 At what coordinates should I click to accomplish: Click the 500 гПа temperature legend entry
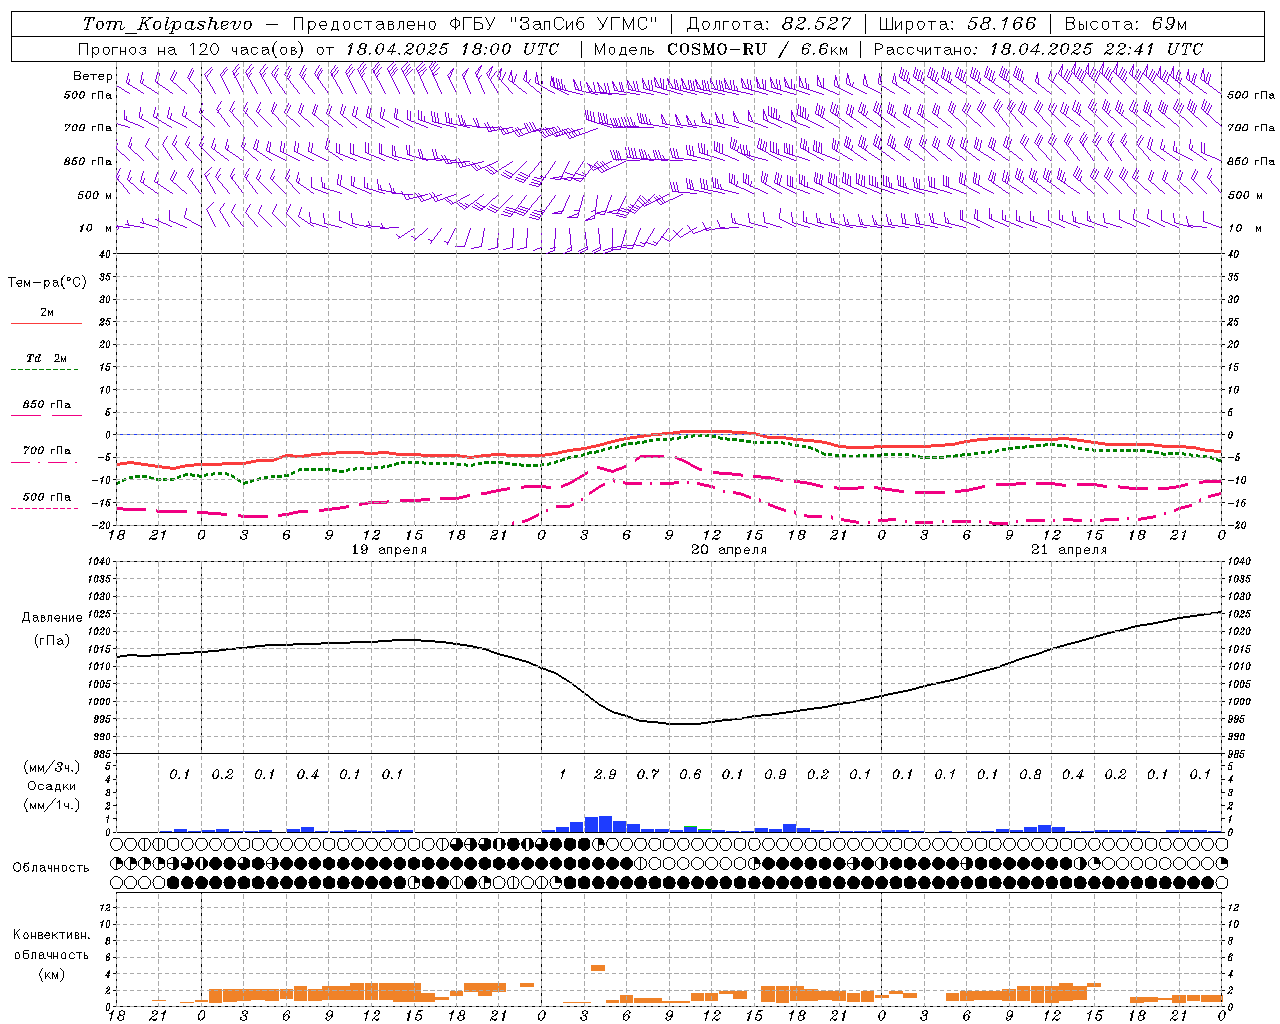click(x=46, y=501)
